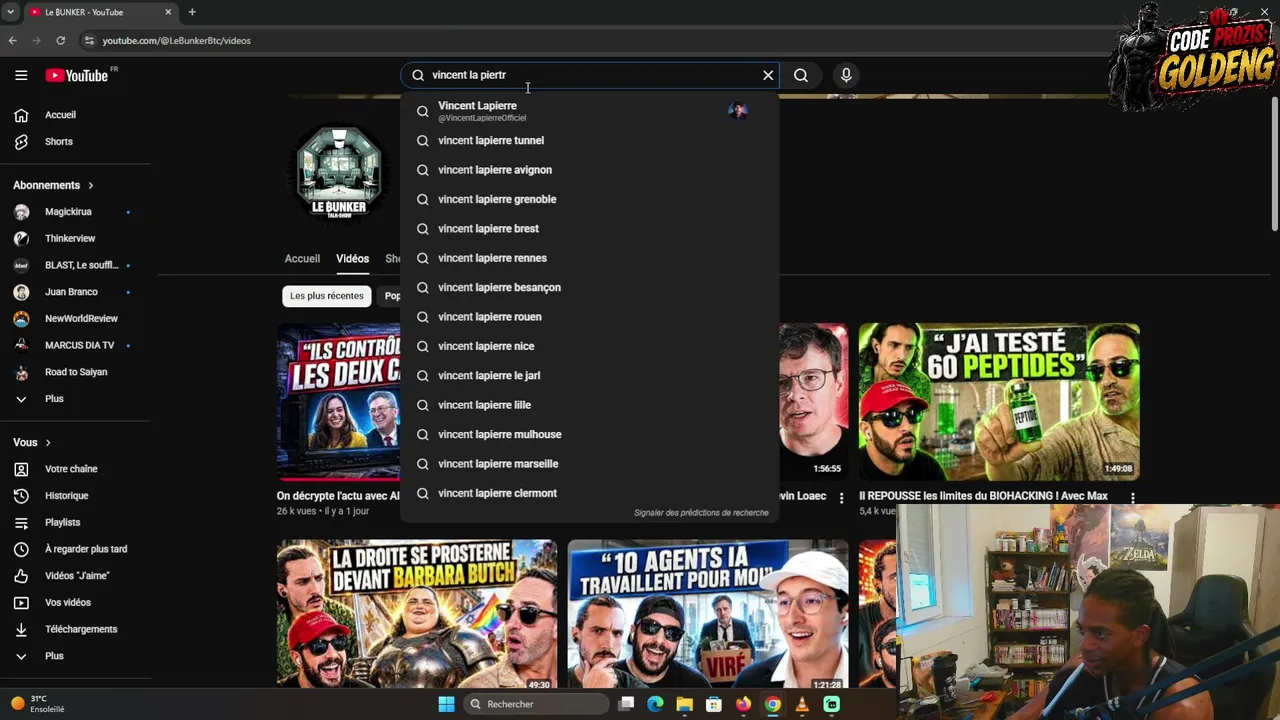The image size is (1280, 720).
Task: Switch to the channel Accueil tab
Action: coord(302,259)
